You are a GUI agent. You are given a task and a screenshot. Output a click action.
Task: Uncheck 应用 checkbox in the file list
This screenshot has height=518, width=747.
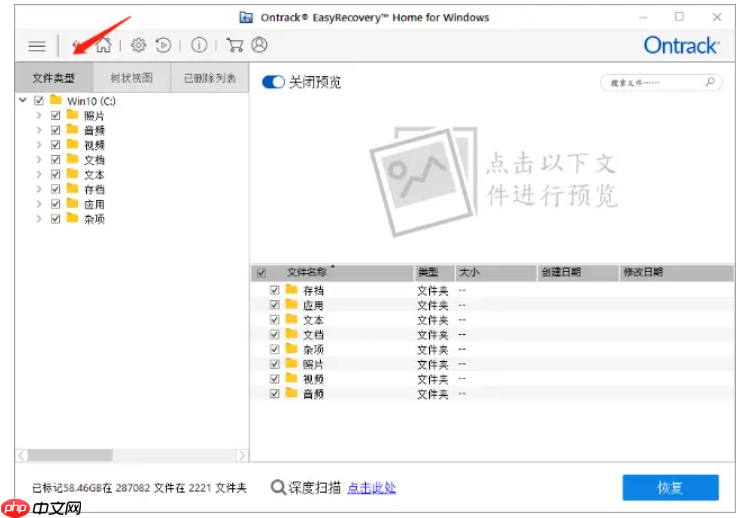[x=274, y=305]
